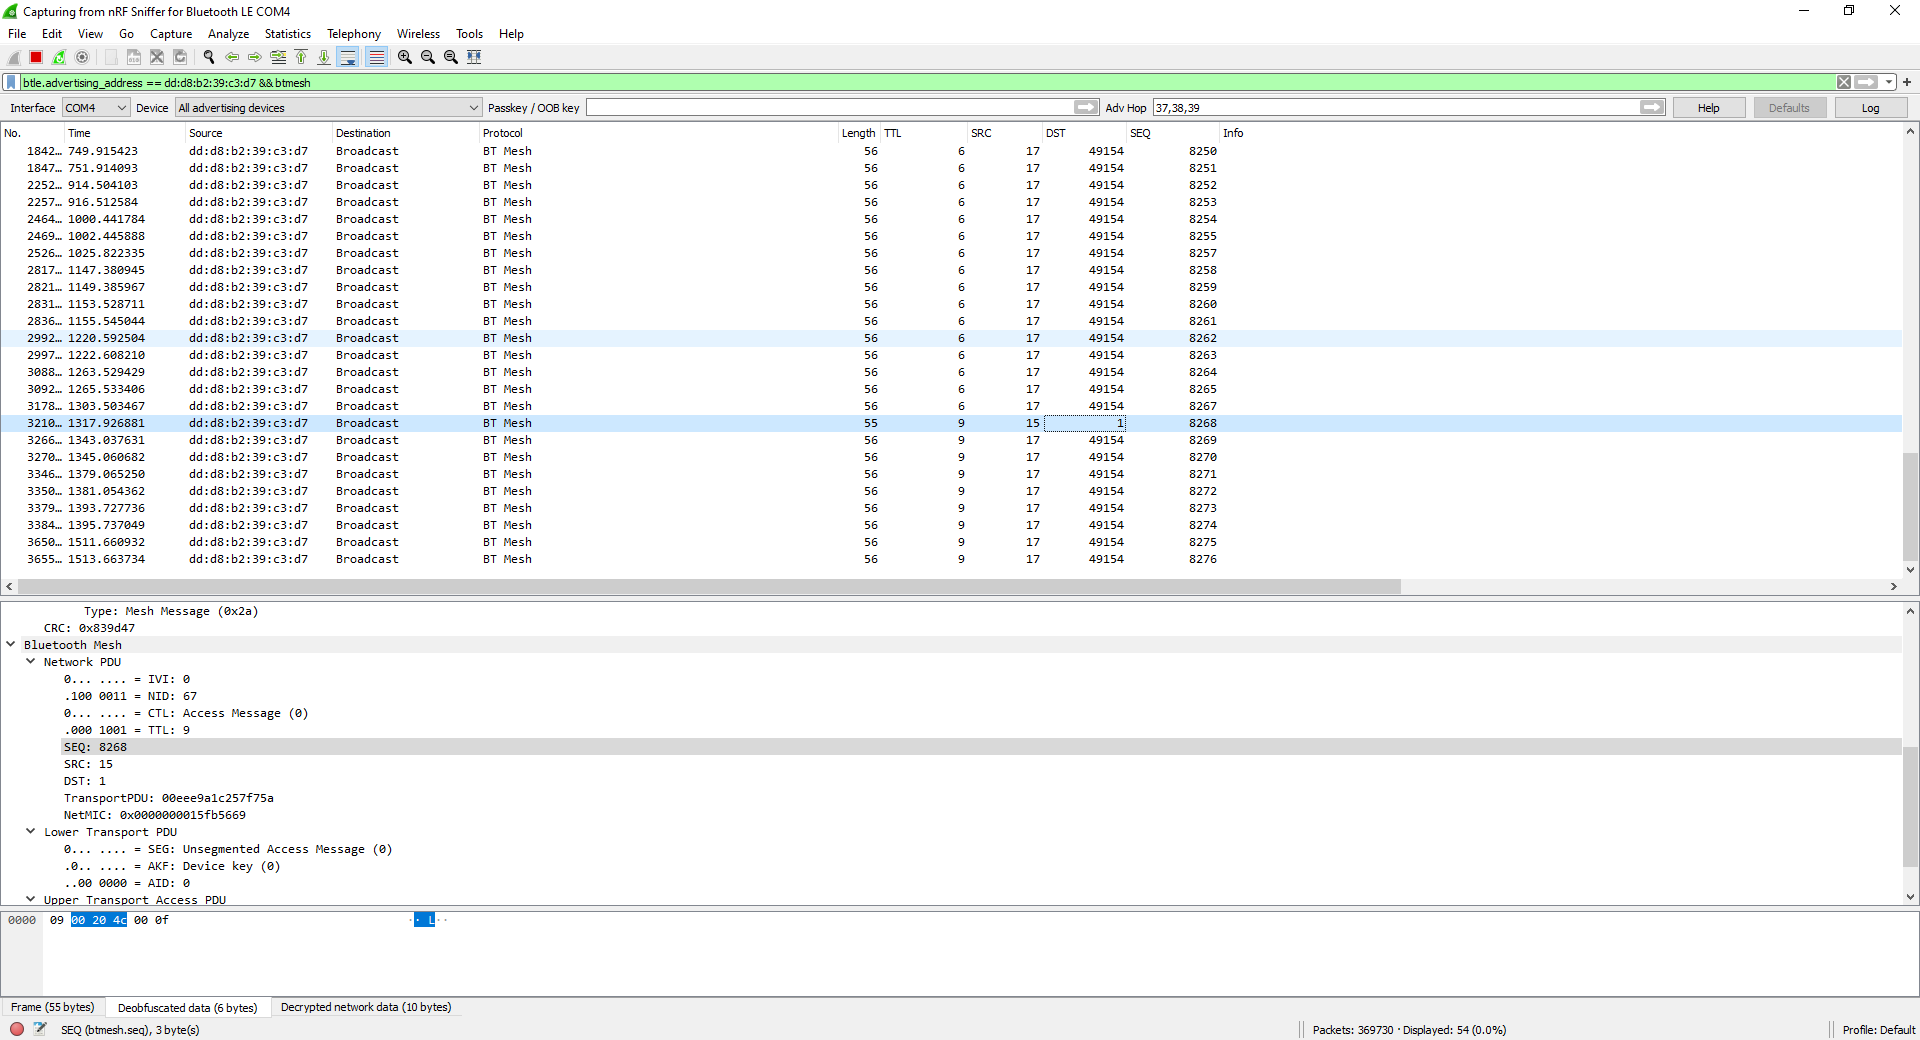The image size is (1920, 1040).
Task: Open the Wireless menu
Action: 418,33
